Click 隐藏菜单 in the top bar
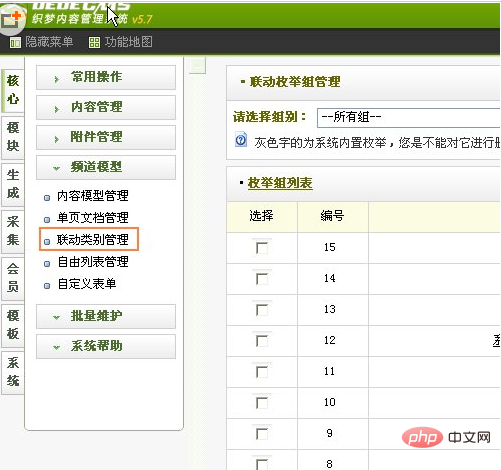This screenshot has height=470, width=501. [x=49, y=42]
